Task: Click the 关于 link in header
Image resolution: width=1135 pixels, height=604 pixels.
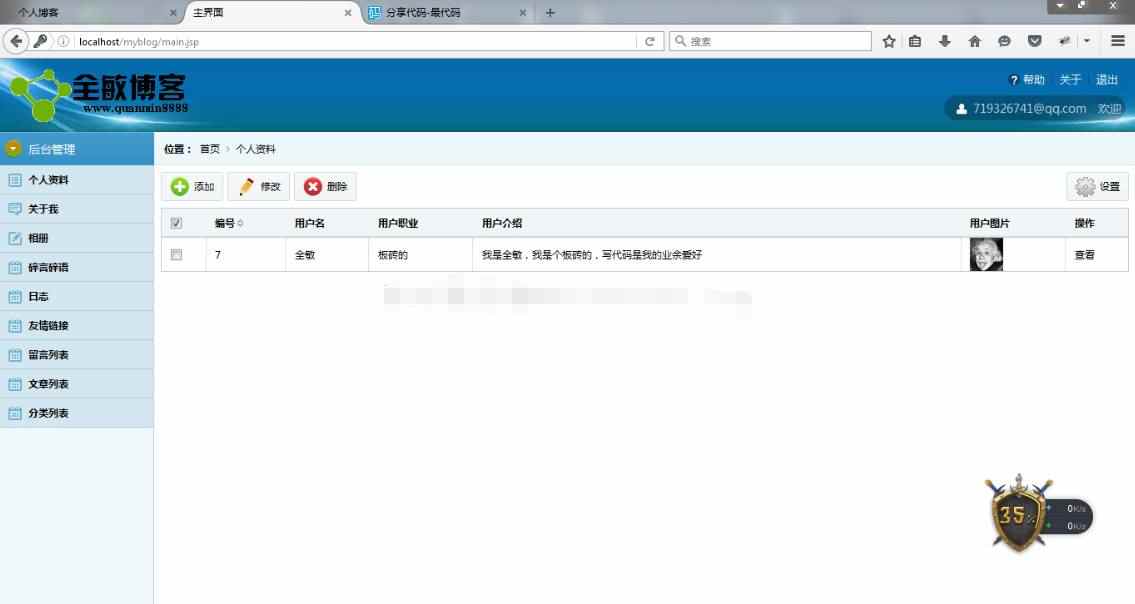Action: click(x=1070, y=80)
